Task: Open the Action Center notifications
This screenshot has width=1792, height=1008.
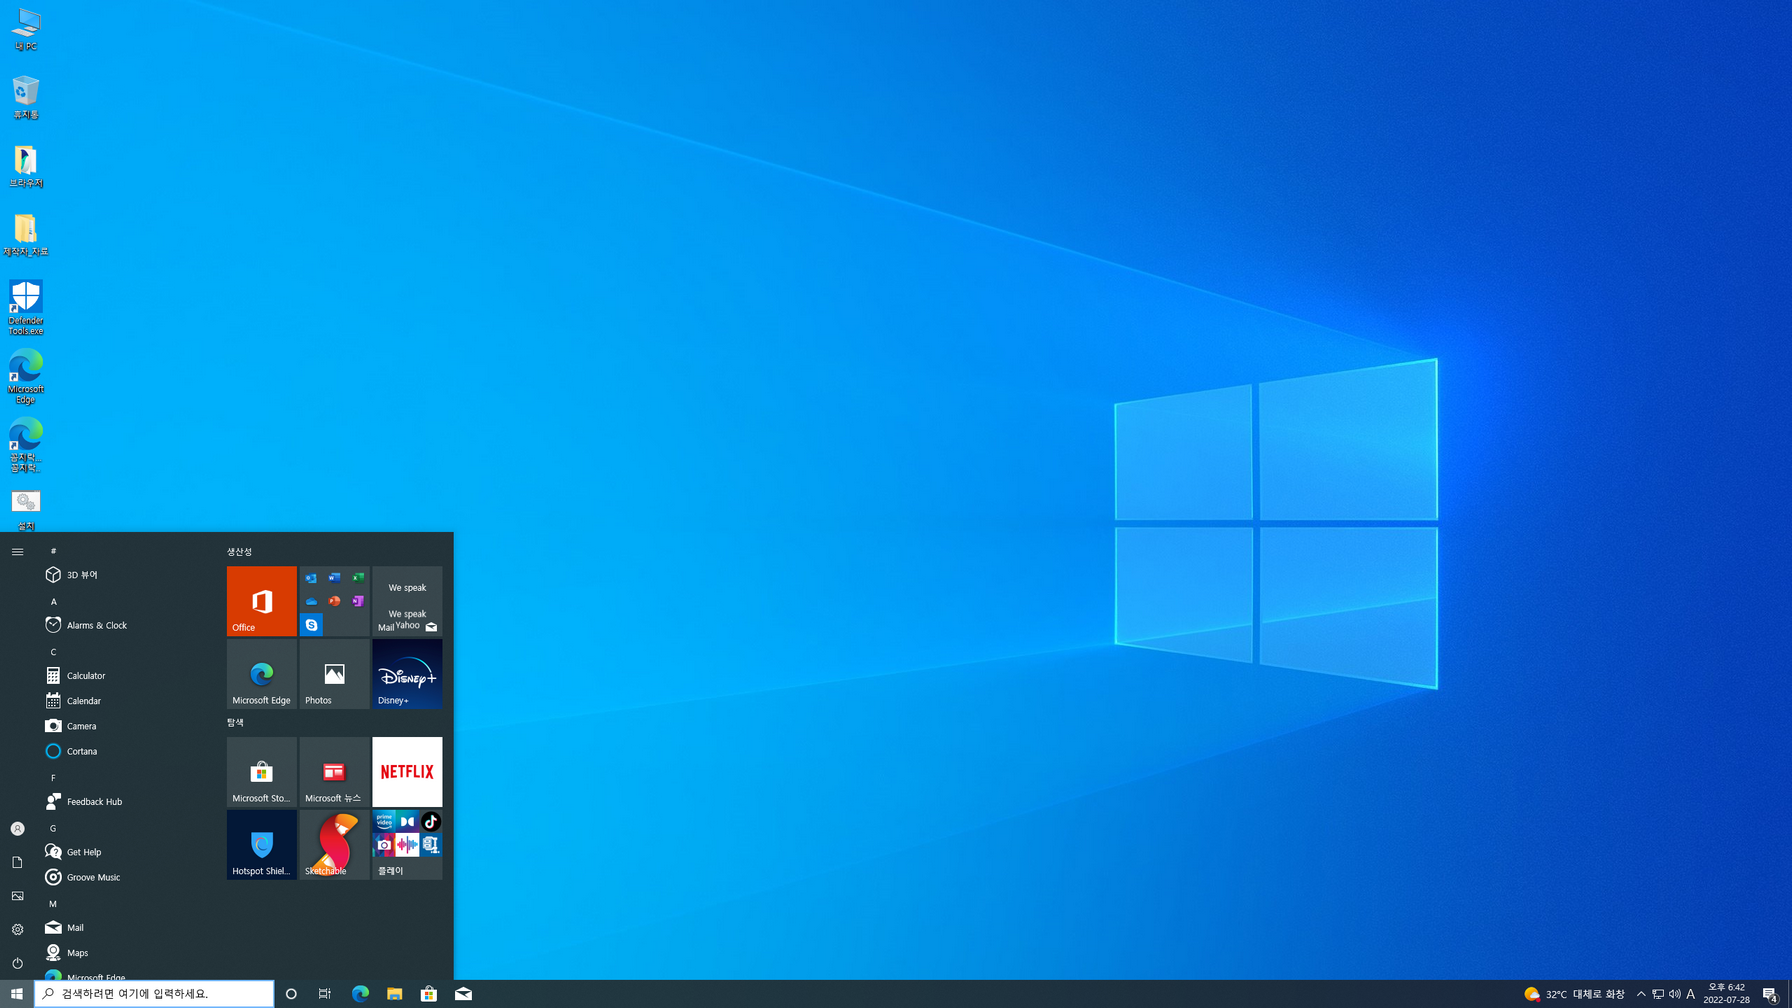Action: pyautogui.click(x=1770, y=994)
